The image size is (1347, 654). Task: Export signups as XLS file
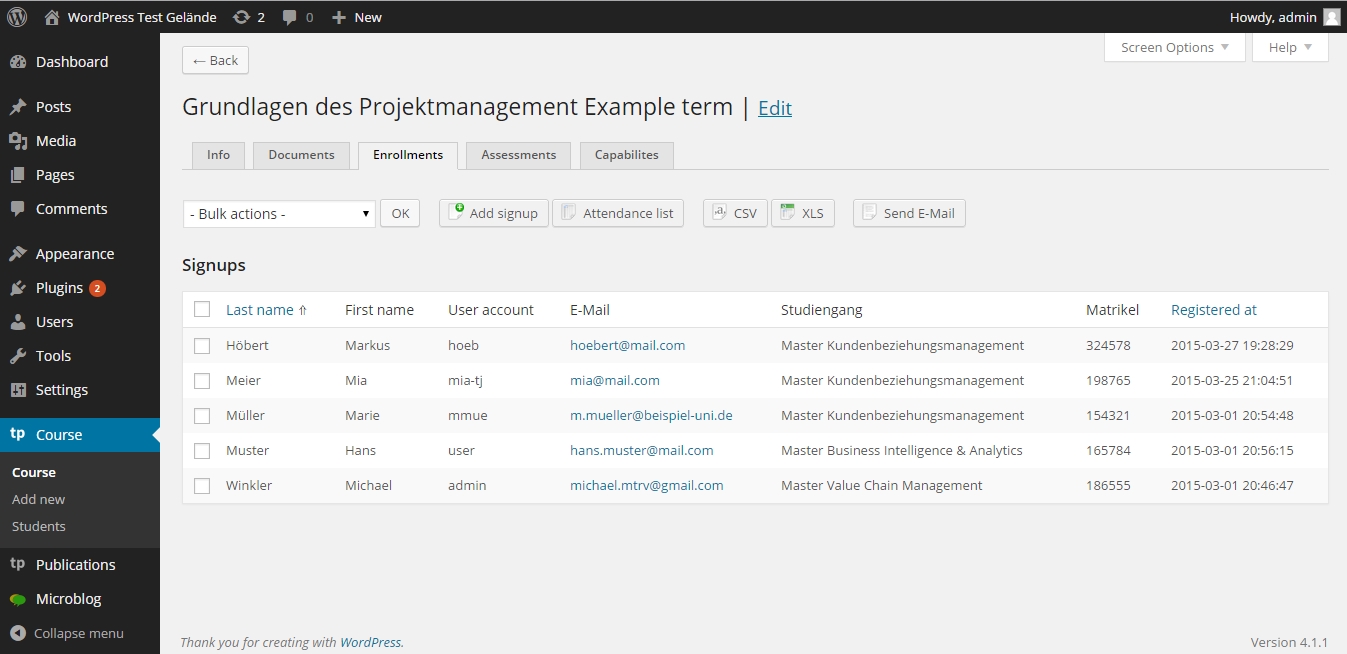pos(802,213)
